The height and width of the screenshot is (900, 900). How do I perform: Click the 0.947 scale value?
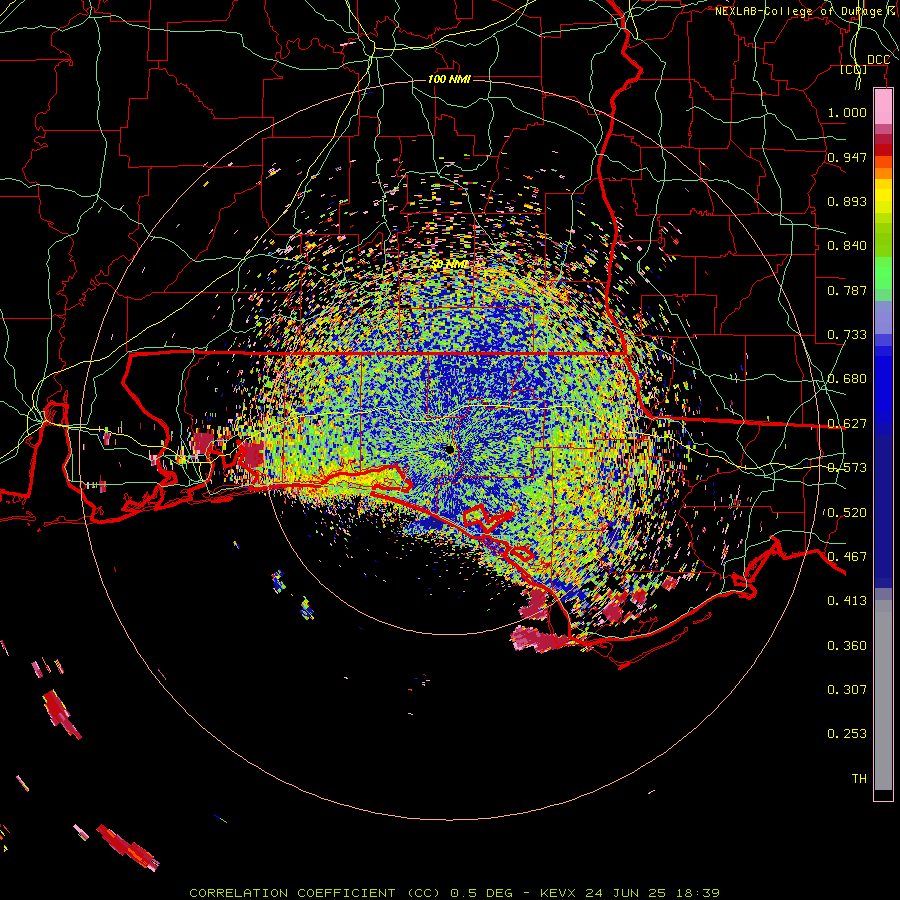847,157
